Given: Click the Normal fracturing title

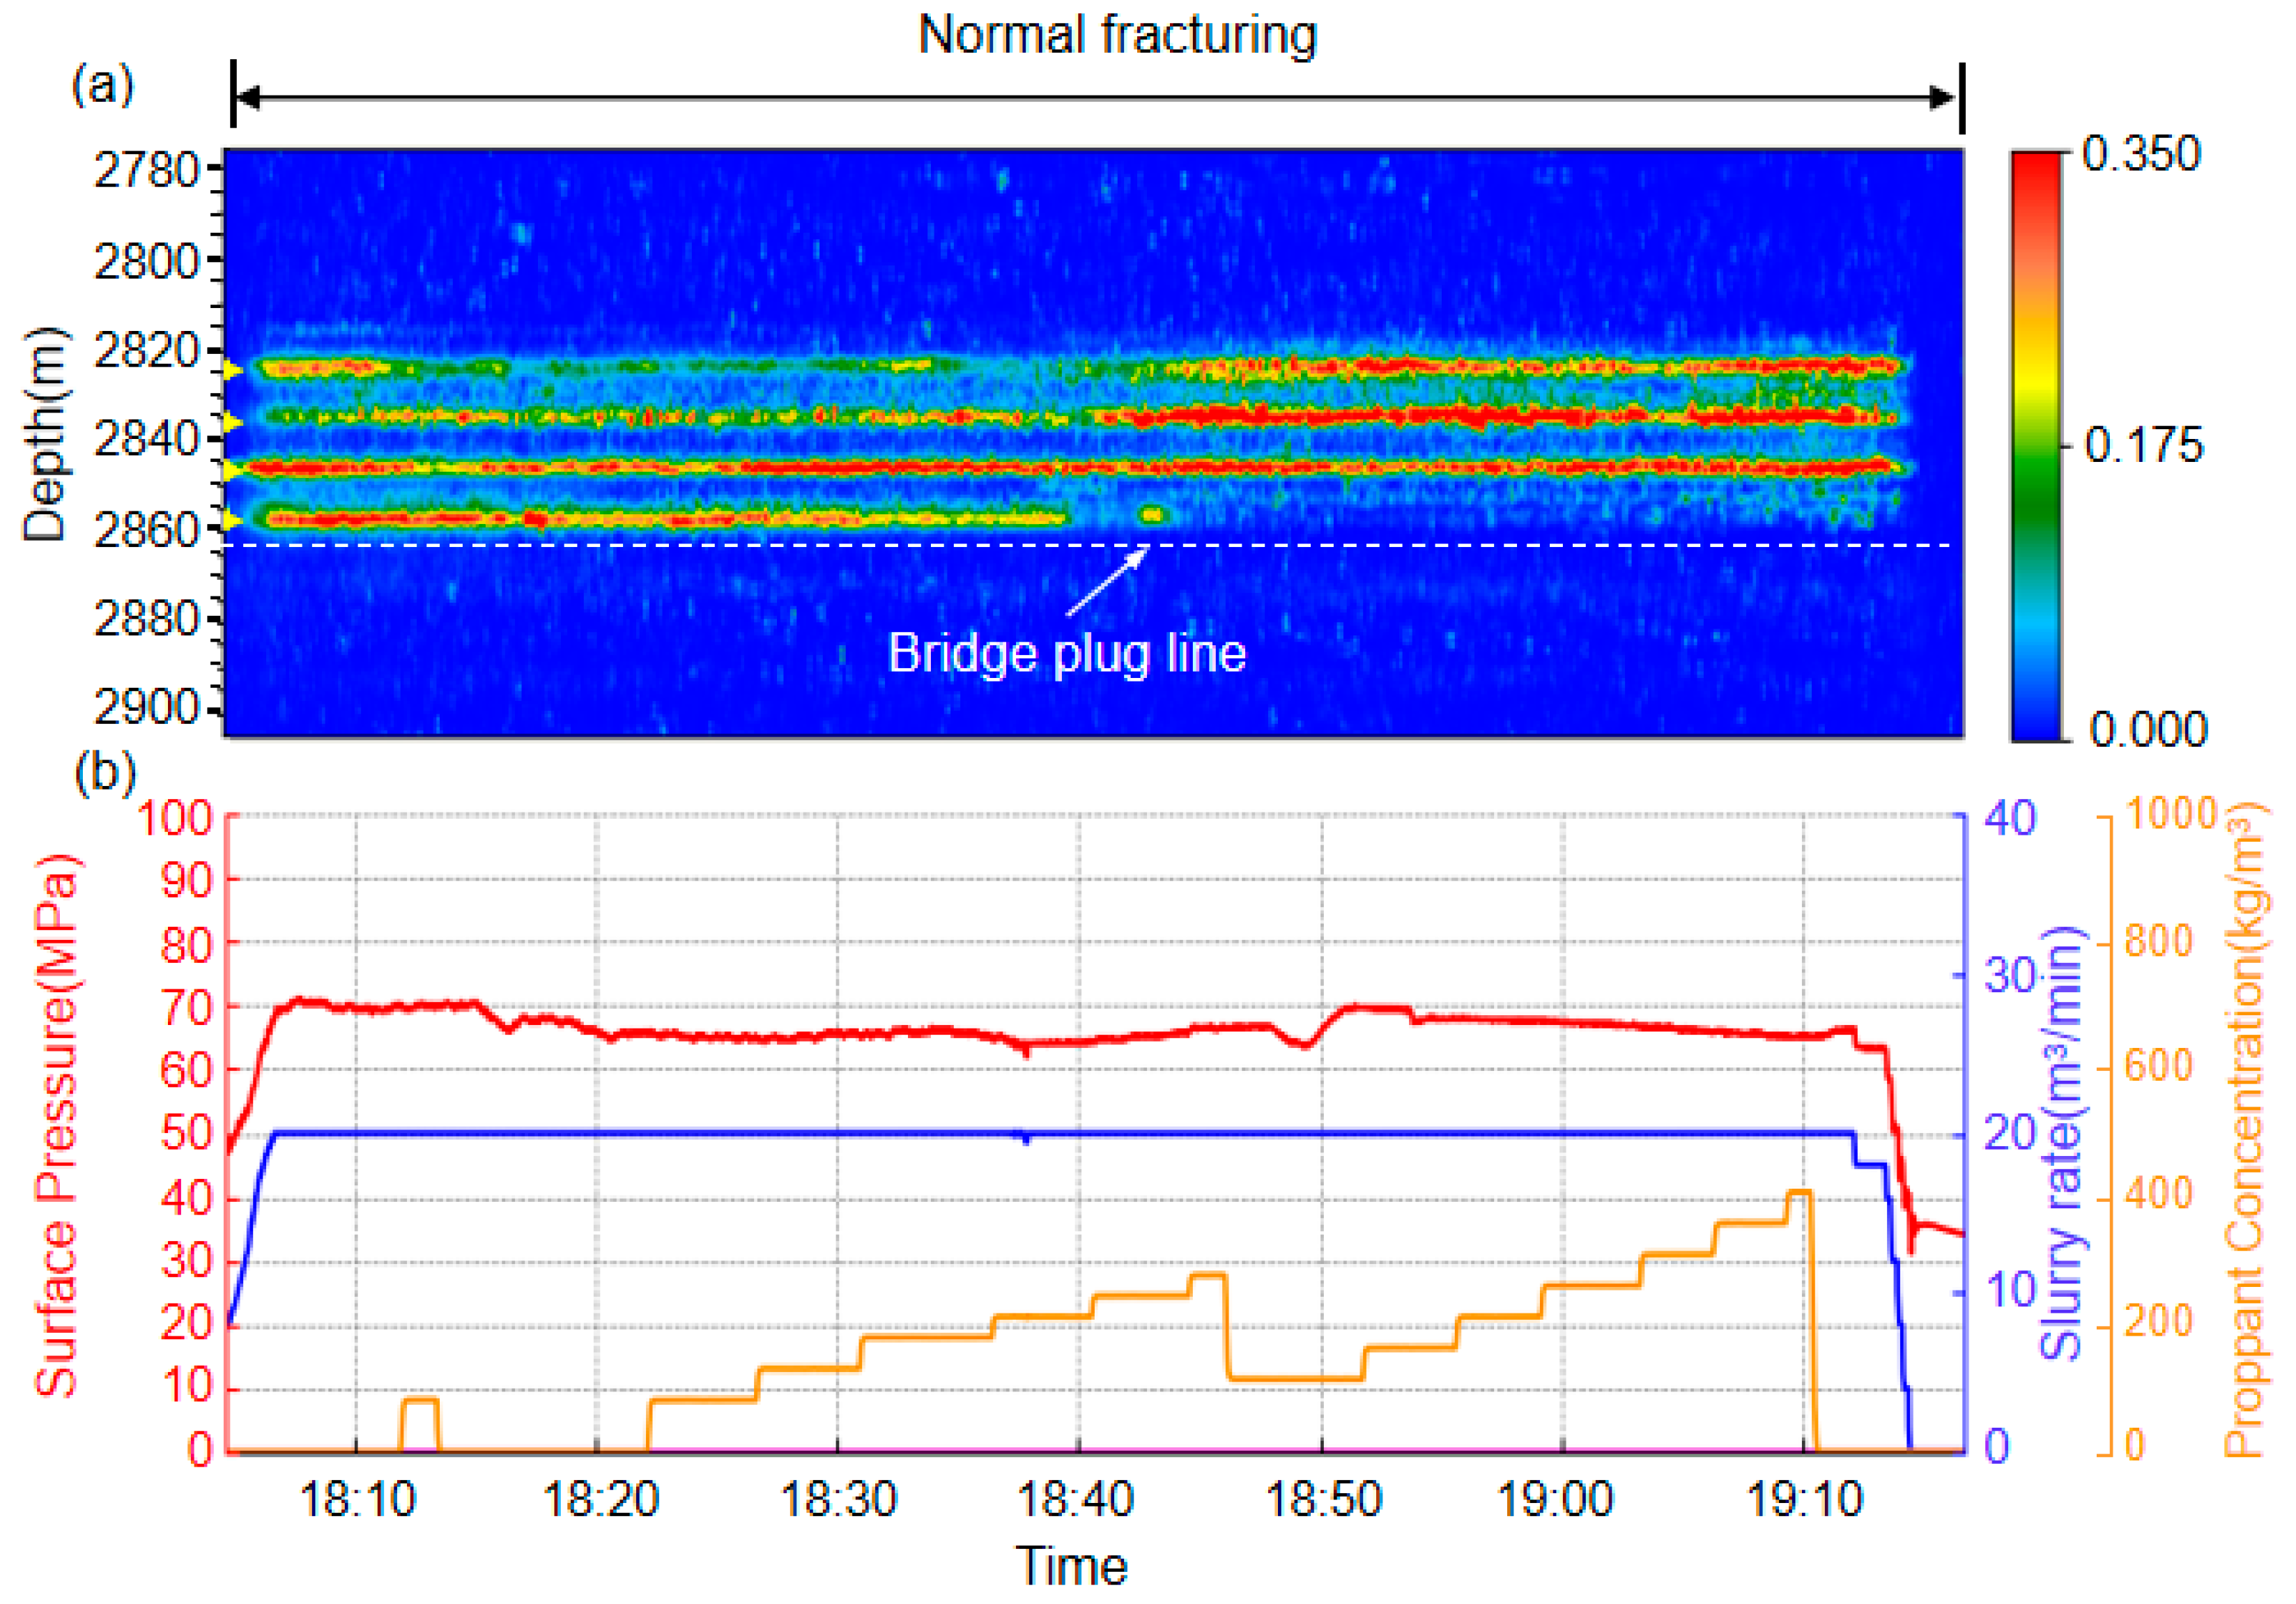Looking at the screenshot, I should [1117, 36].
